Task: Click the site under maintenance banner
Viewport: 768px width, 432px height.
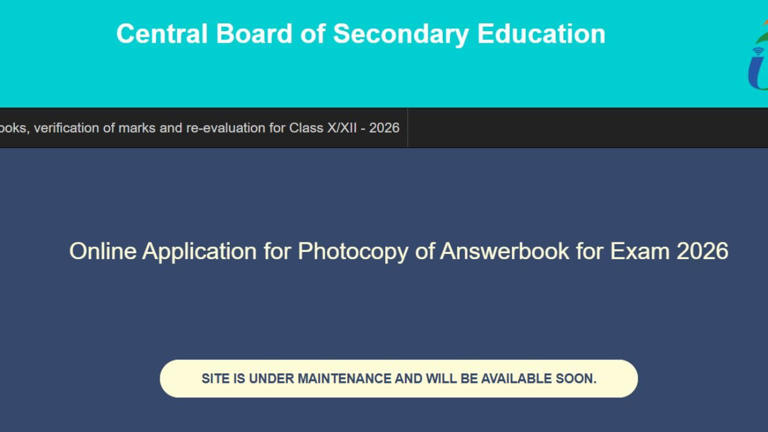Action: [x=399, y=379]
